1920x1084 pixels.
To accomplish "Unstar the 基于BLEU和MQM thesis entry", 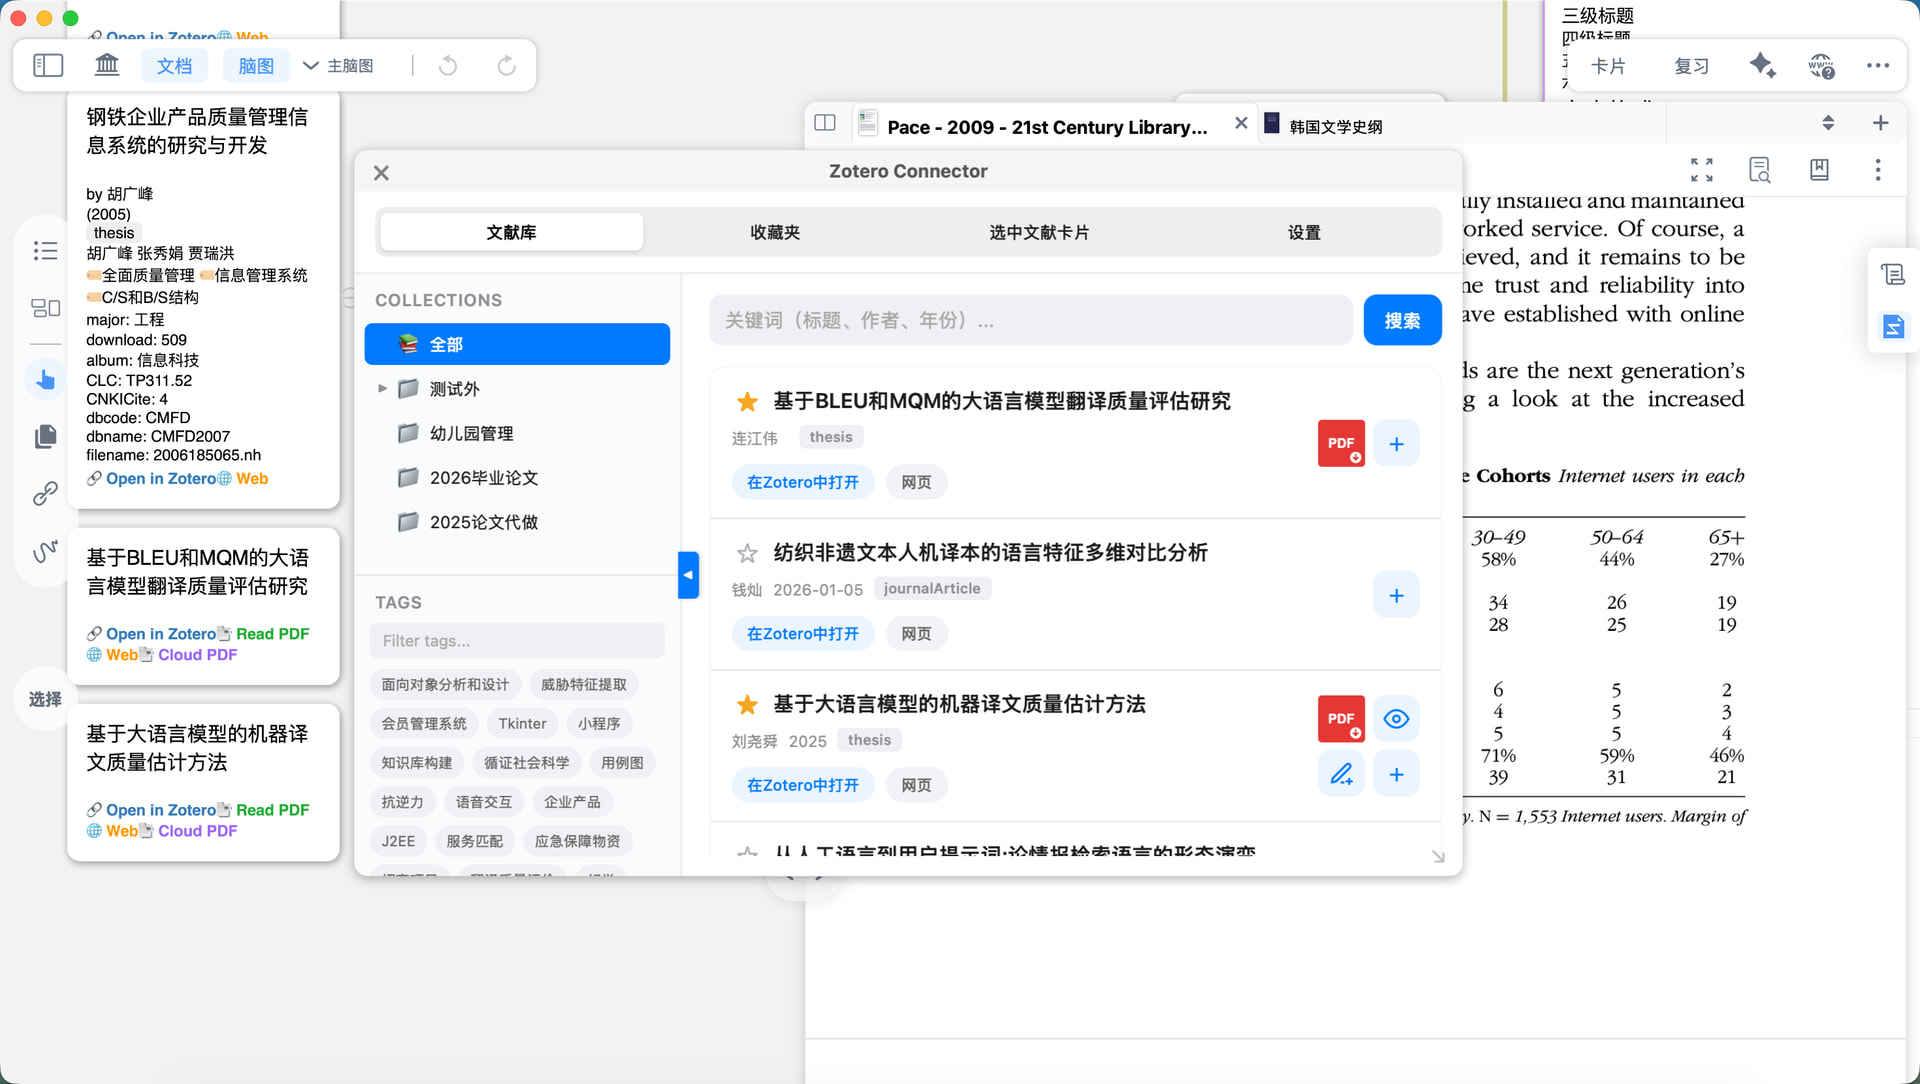I will 747,401.
